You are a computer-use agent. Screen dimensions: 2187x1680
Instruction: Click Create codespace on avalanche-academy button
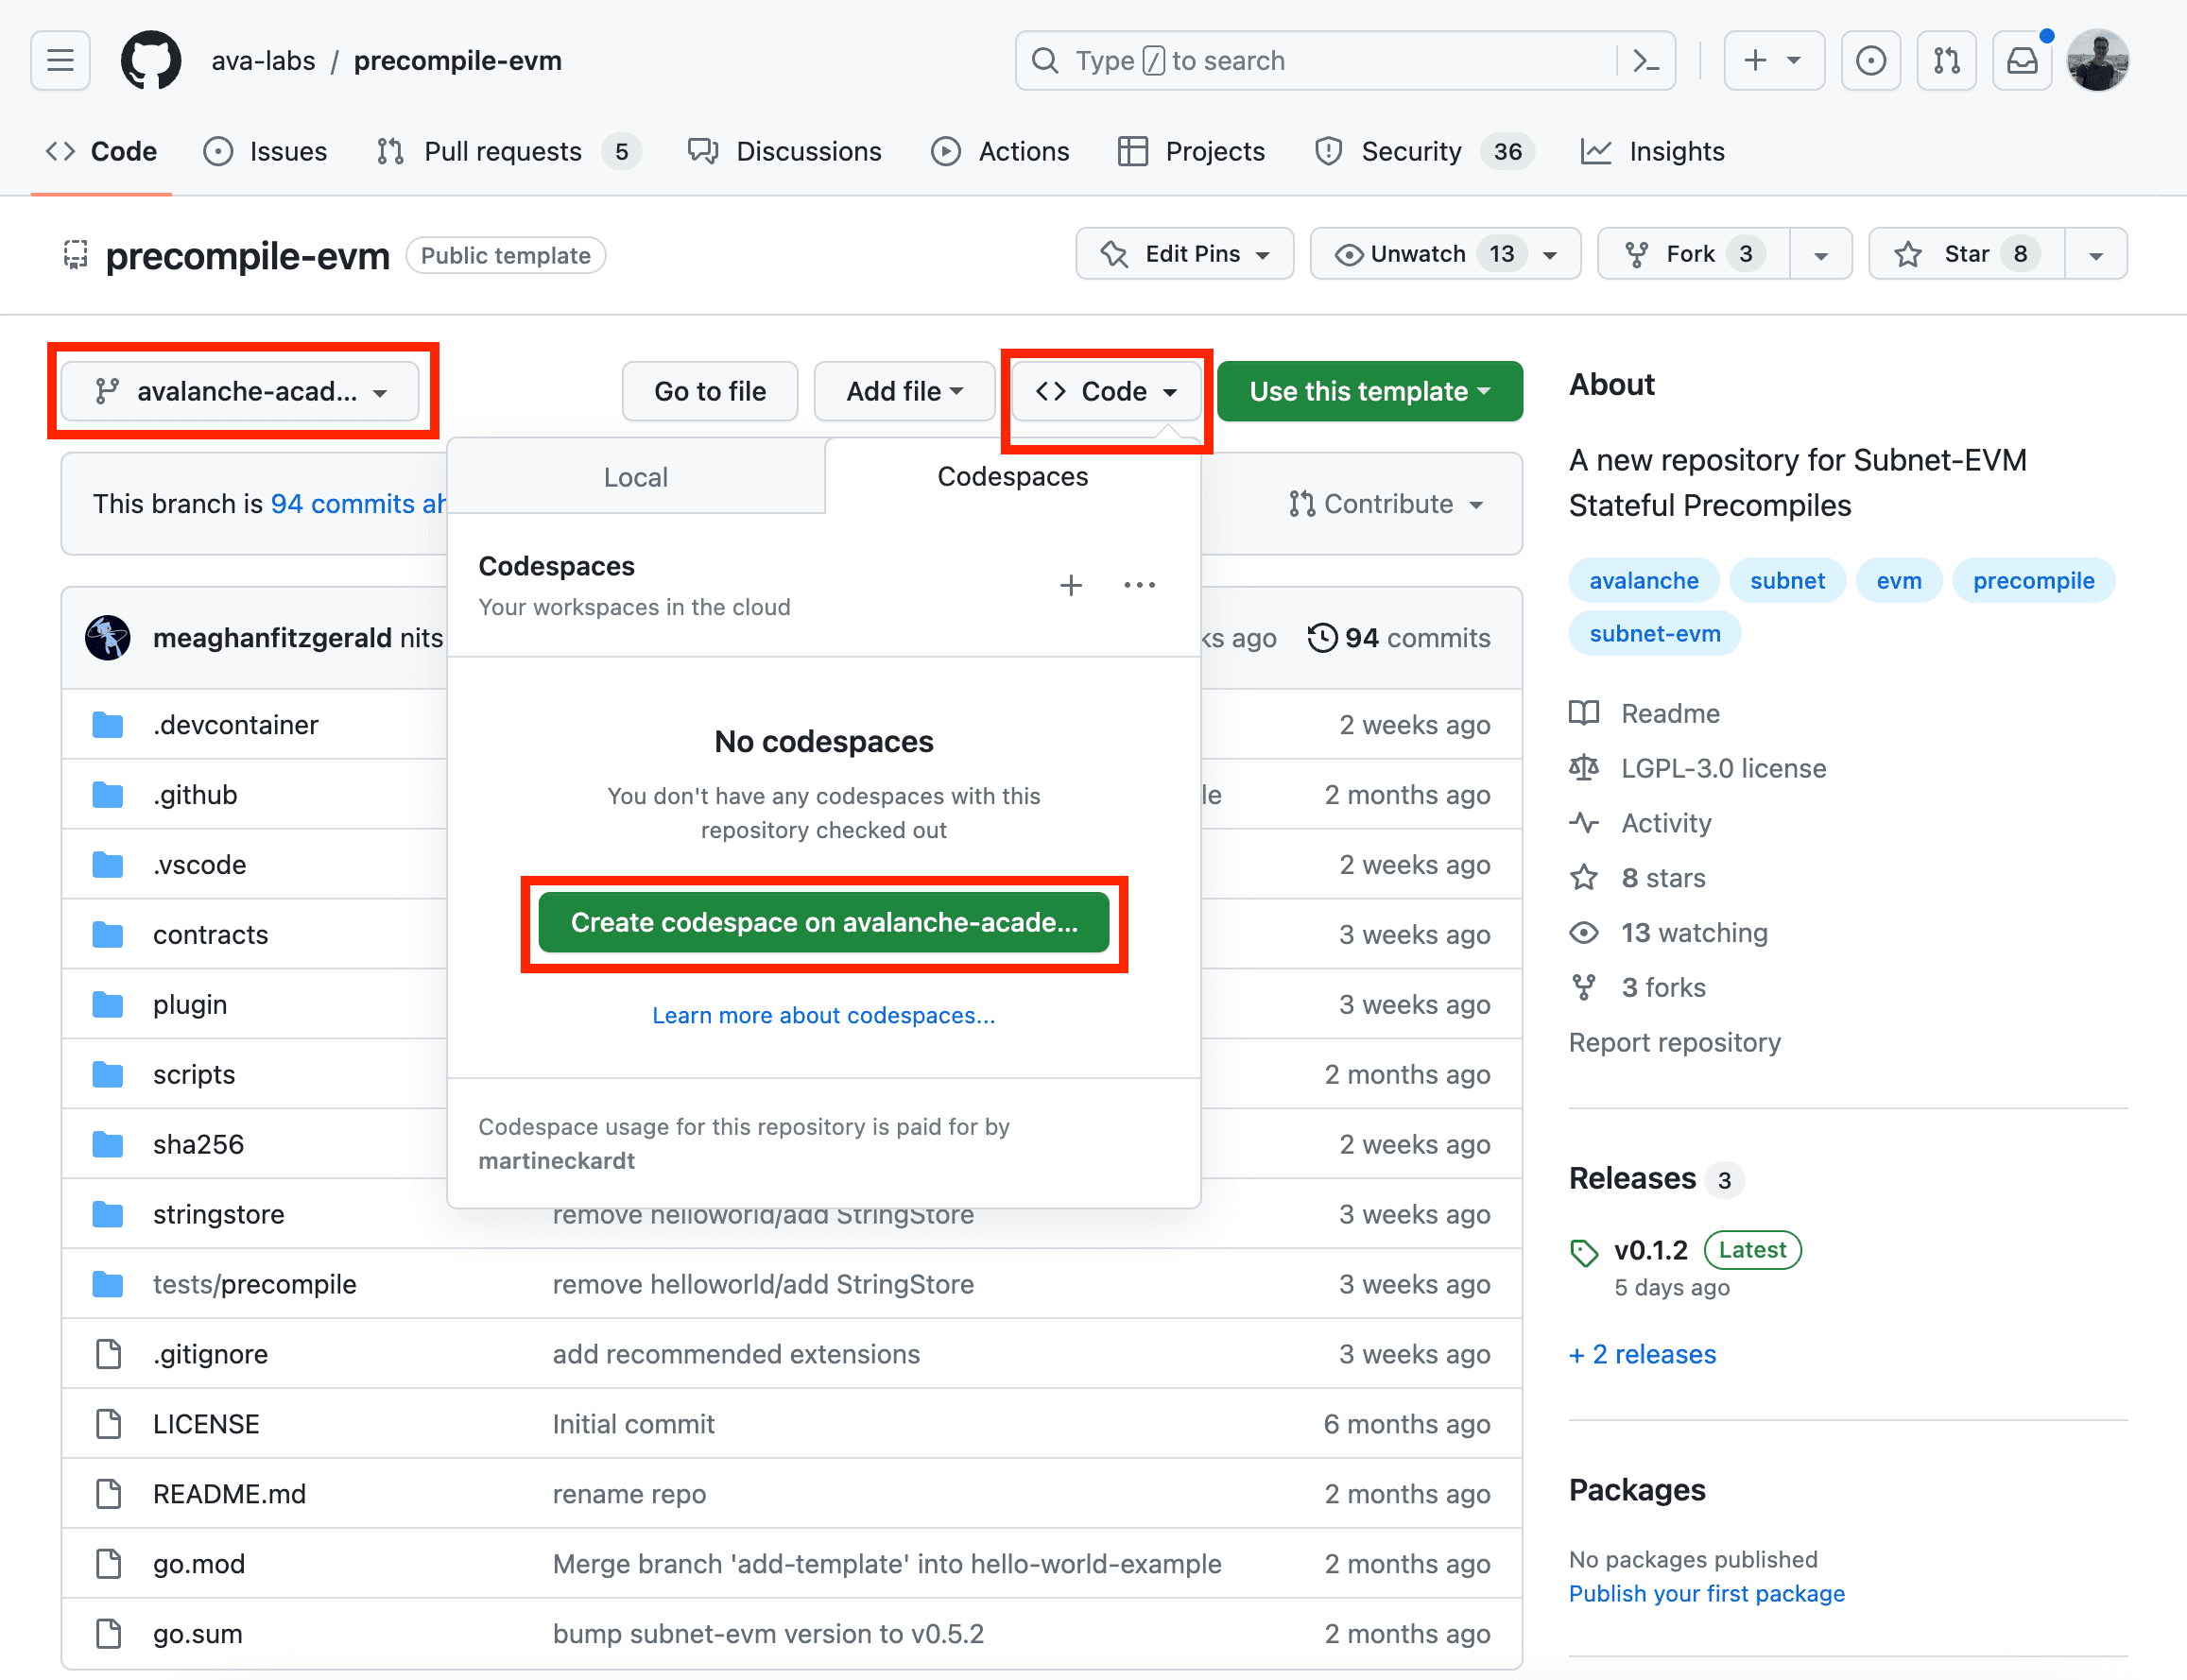(823, 922)
